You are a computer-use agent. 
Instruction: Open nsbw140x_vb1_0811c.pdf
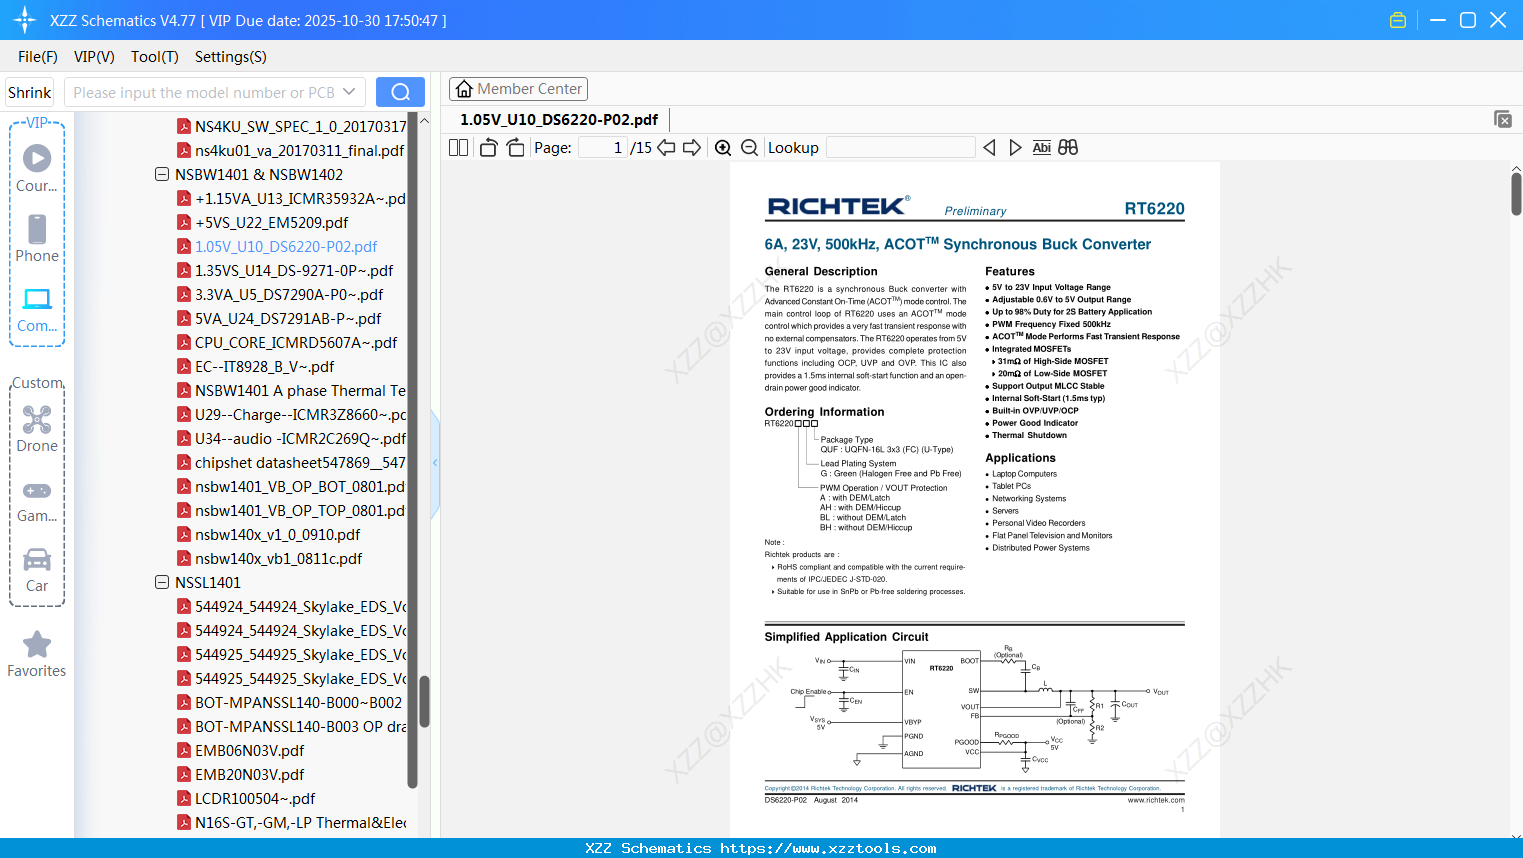click(x=279, y=558)
